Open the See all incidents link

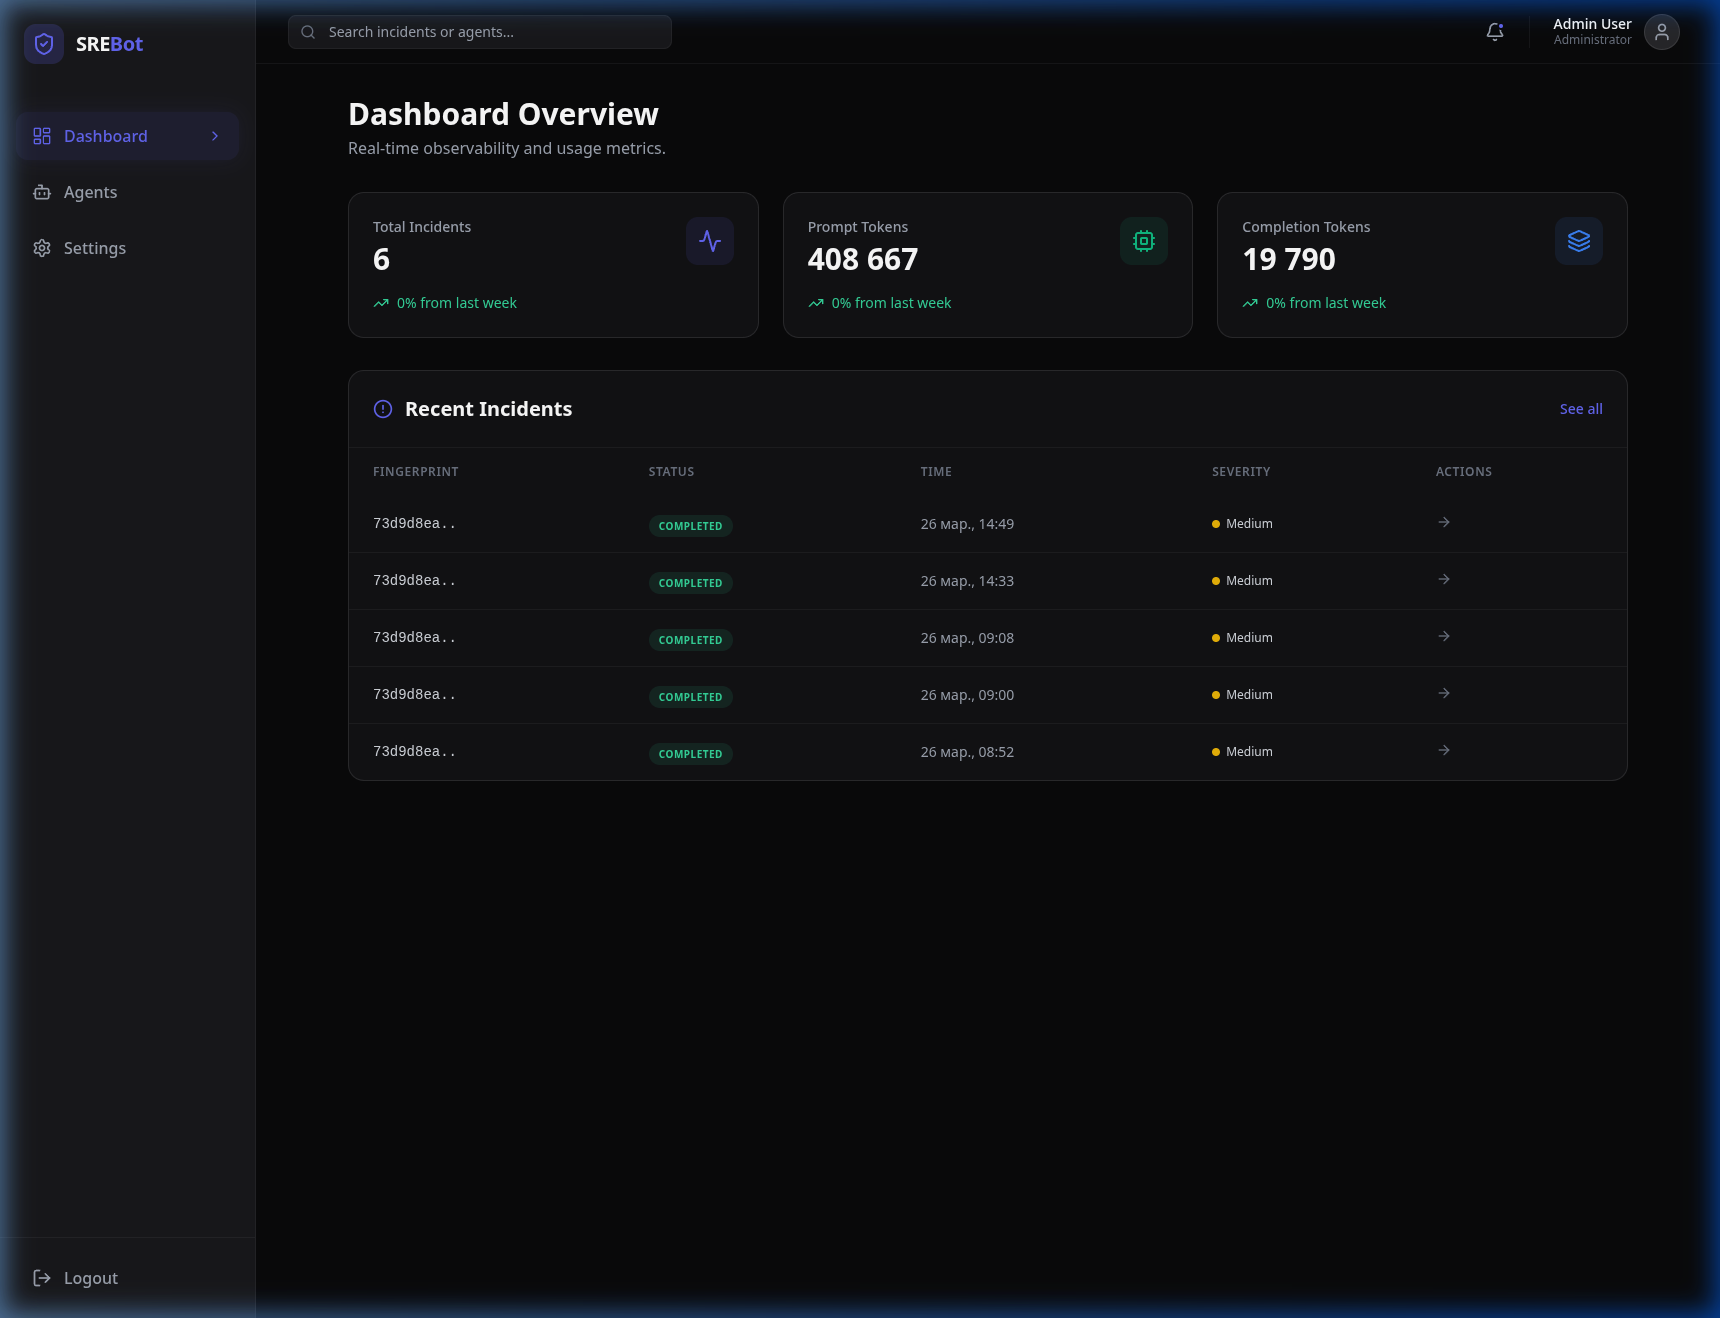click(x=1581, y=409)
